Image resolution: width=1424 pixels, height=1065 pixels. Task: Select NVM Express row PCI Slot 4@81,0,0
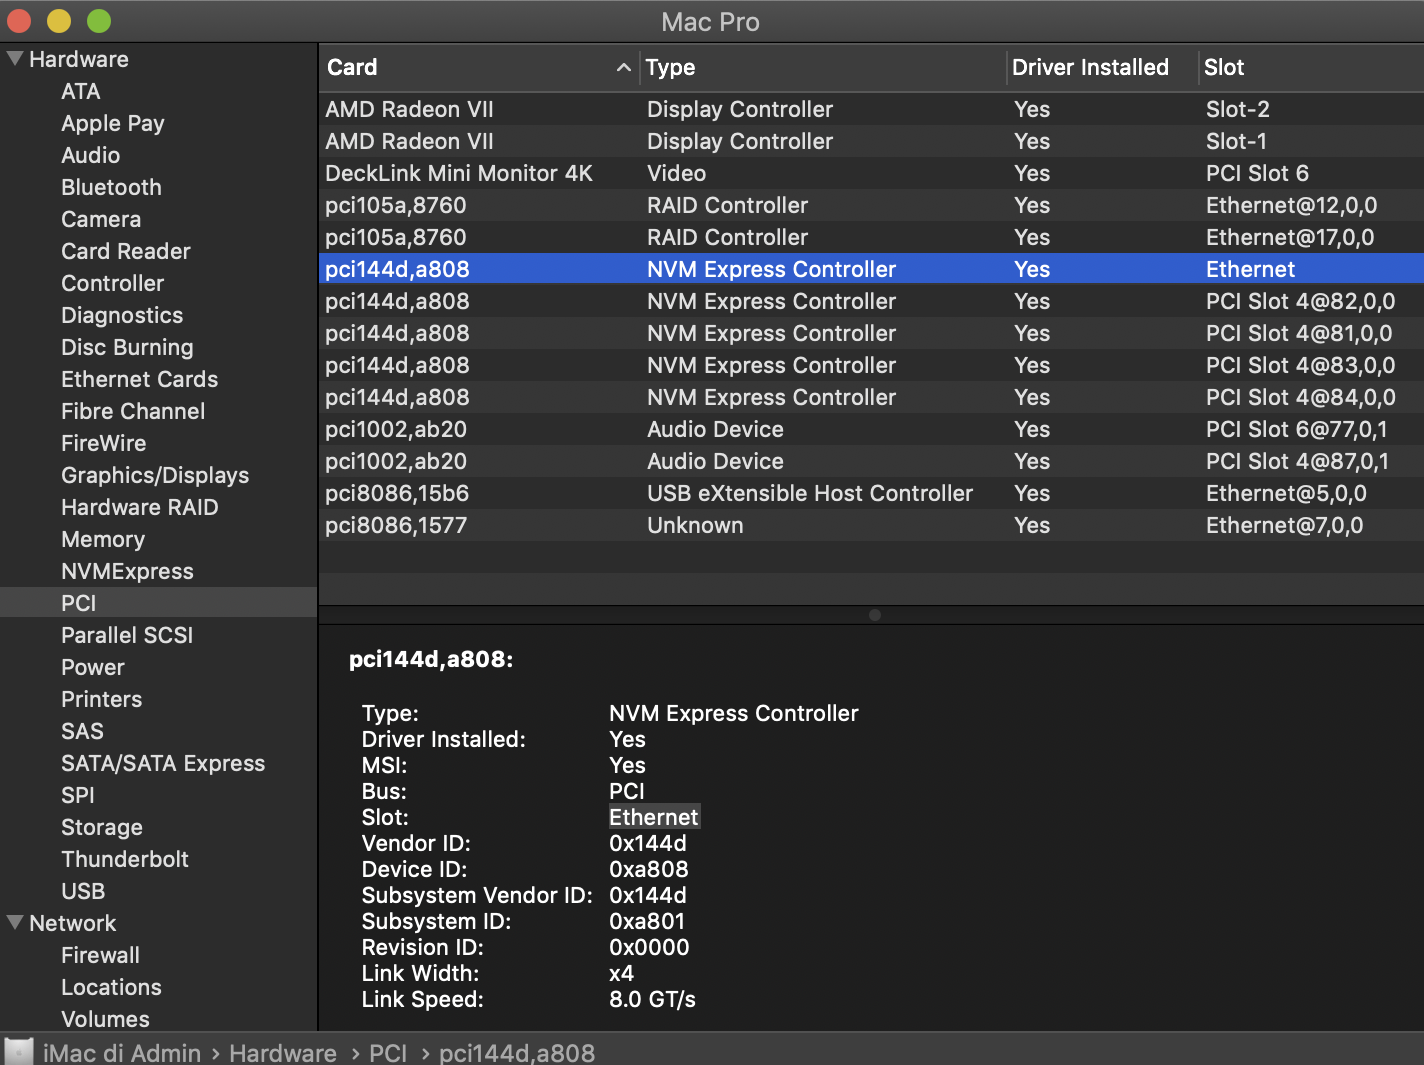point(871,333)
